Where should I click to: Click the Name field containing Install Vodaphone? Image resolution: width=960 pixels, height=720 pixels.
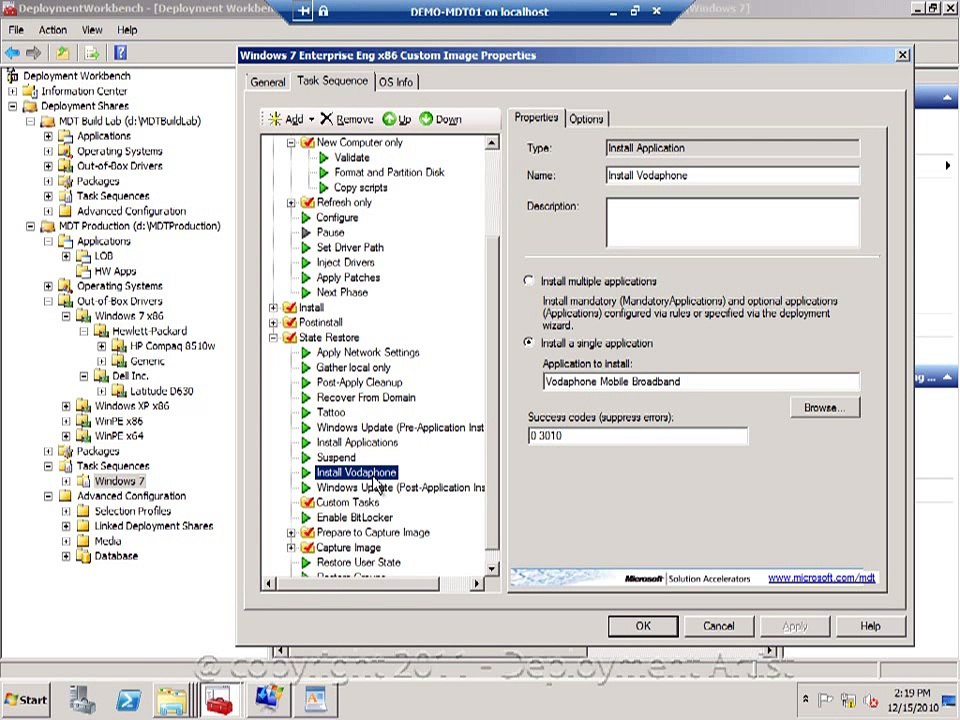click(x=732, y=176)
